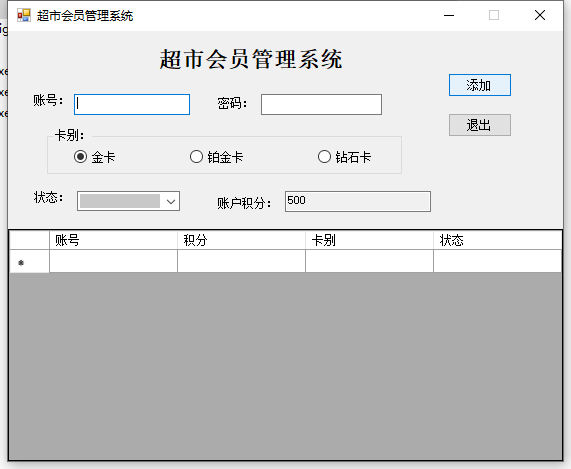
Task: Expand the 状态 dropdown arrow
Action: [171, 201]
